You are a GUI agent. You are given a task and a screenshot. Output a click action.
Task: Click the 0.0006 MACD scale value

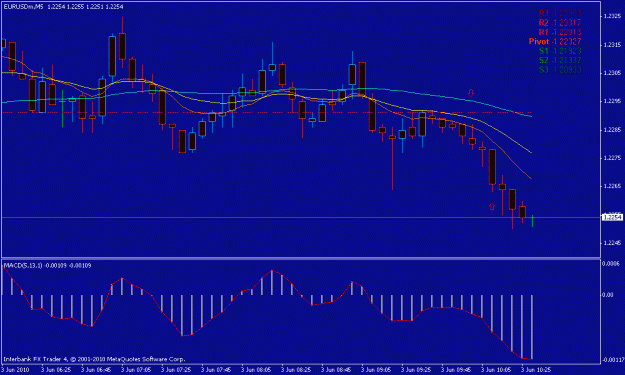[x=611, y=264]
